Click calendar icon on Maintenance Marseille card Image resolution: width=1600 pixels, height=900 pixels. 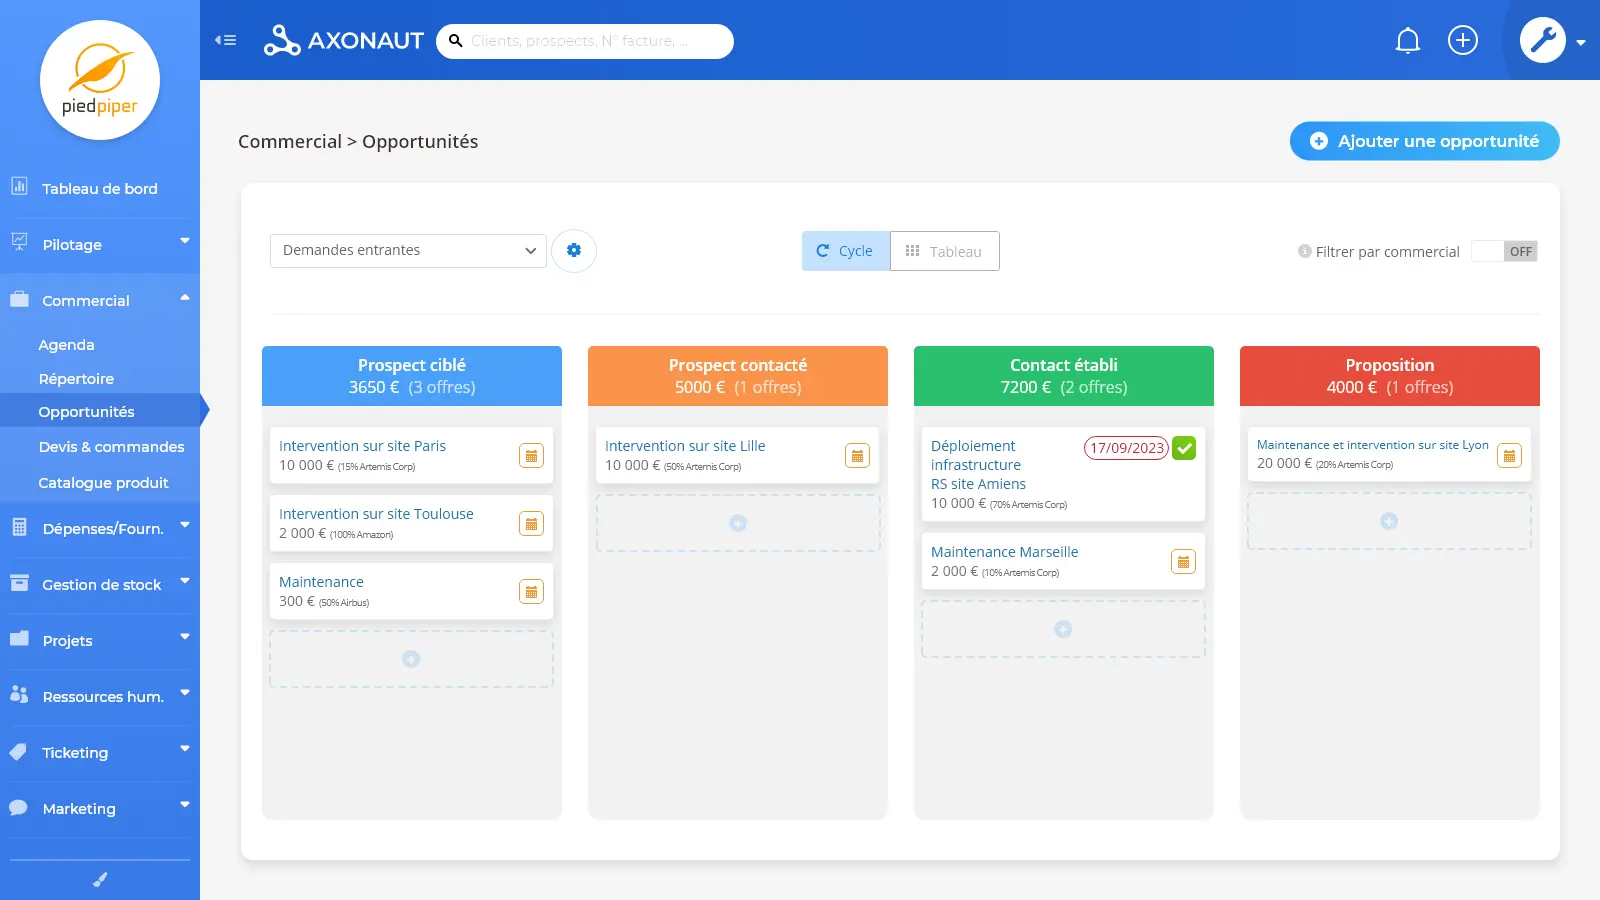point(1183,562)
